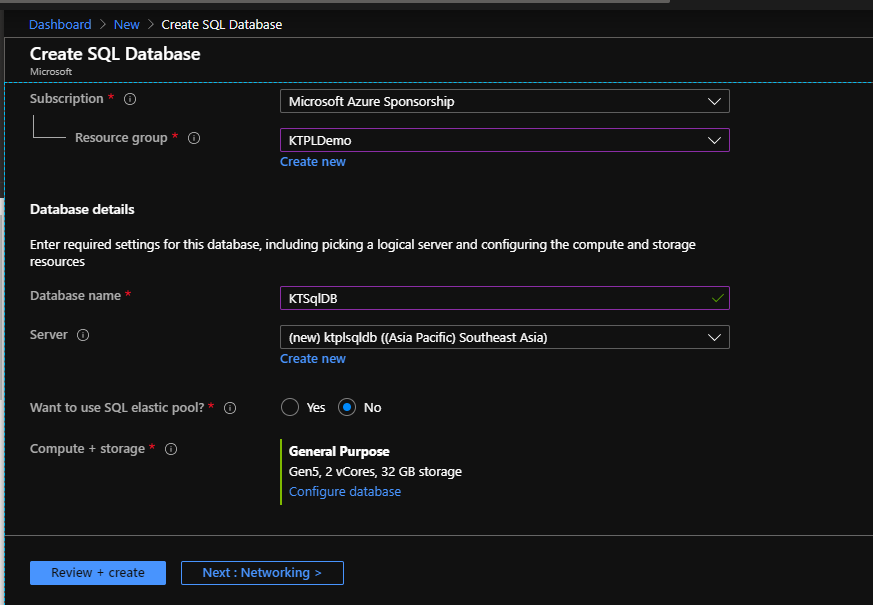The image size is (873, 605).
Task: Open the Resource group info icon
Action: click(194, 138)
